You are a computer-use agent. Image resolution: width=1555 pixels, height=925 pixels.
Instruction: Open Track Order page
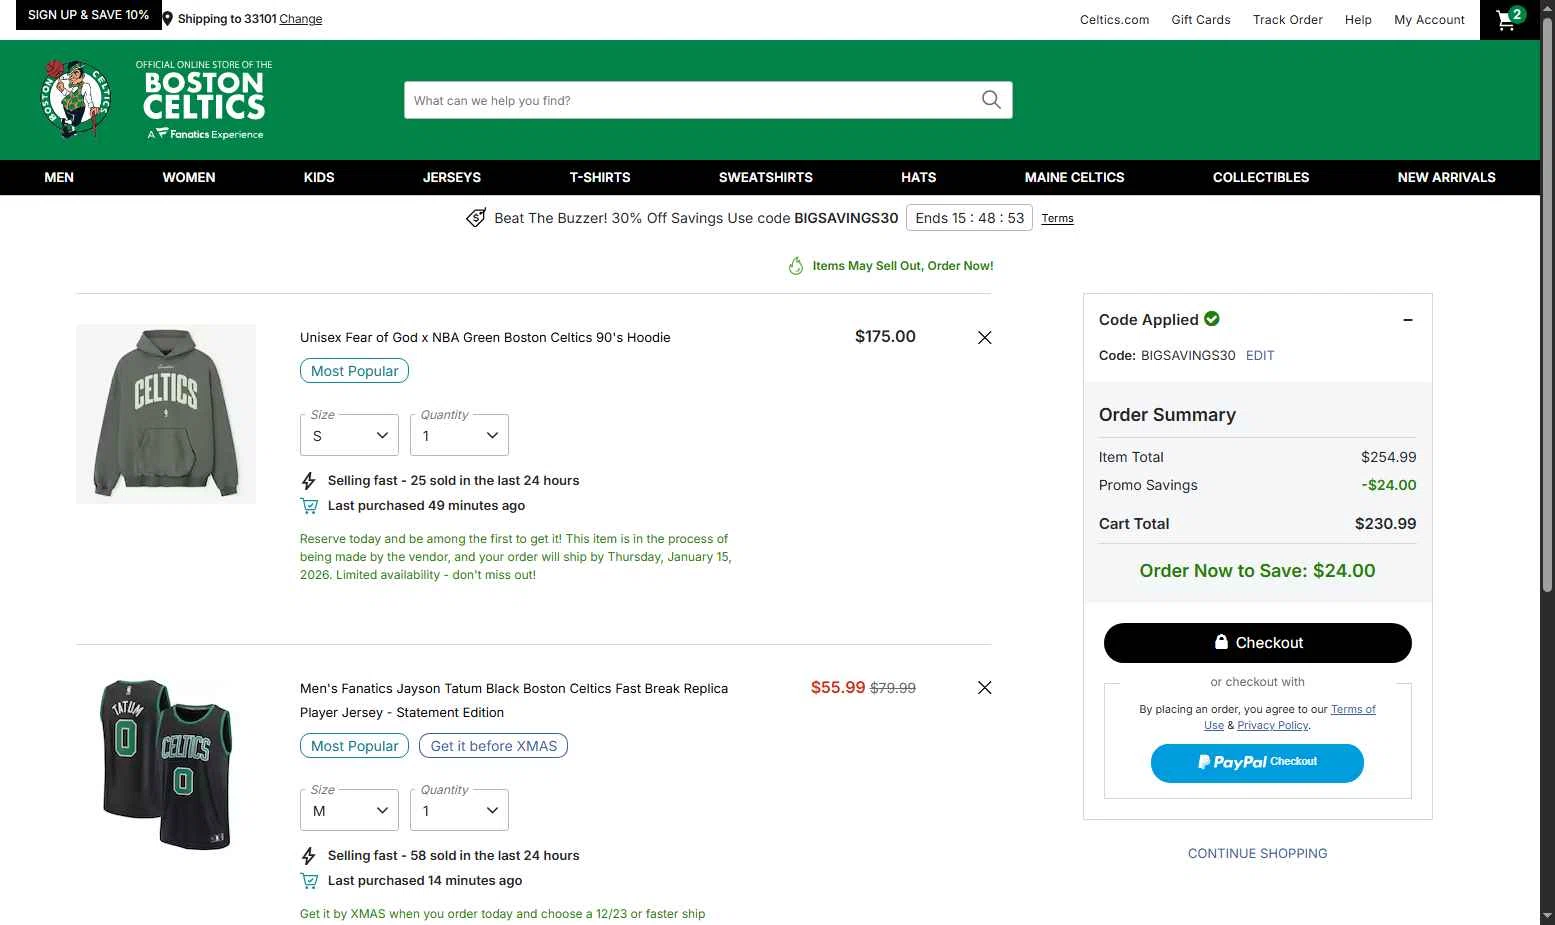pos(1288,20)
